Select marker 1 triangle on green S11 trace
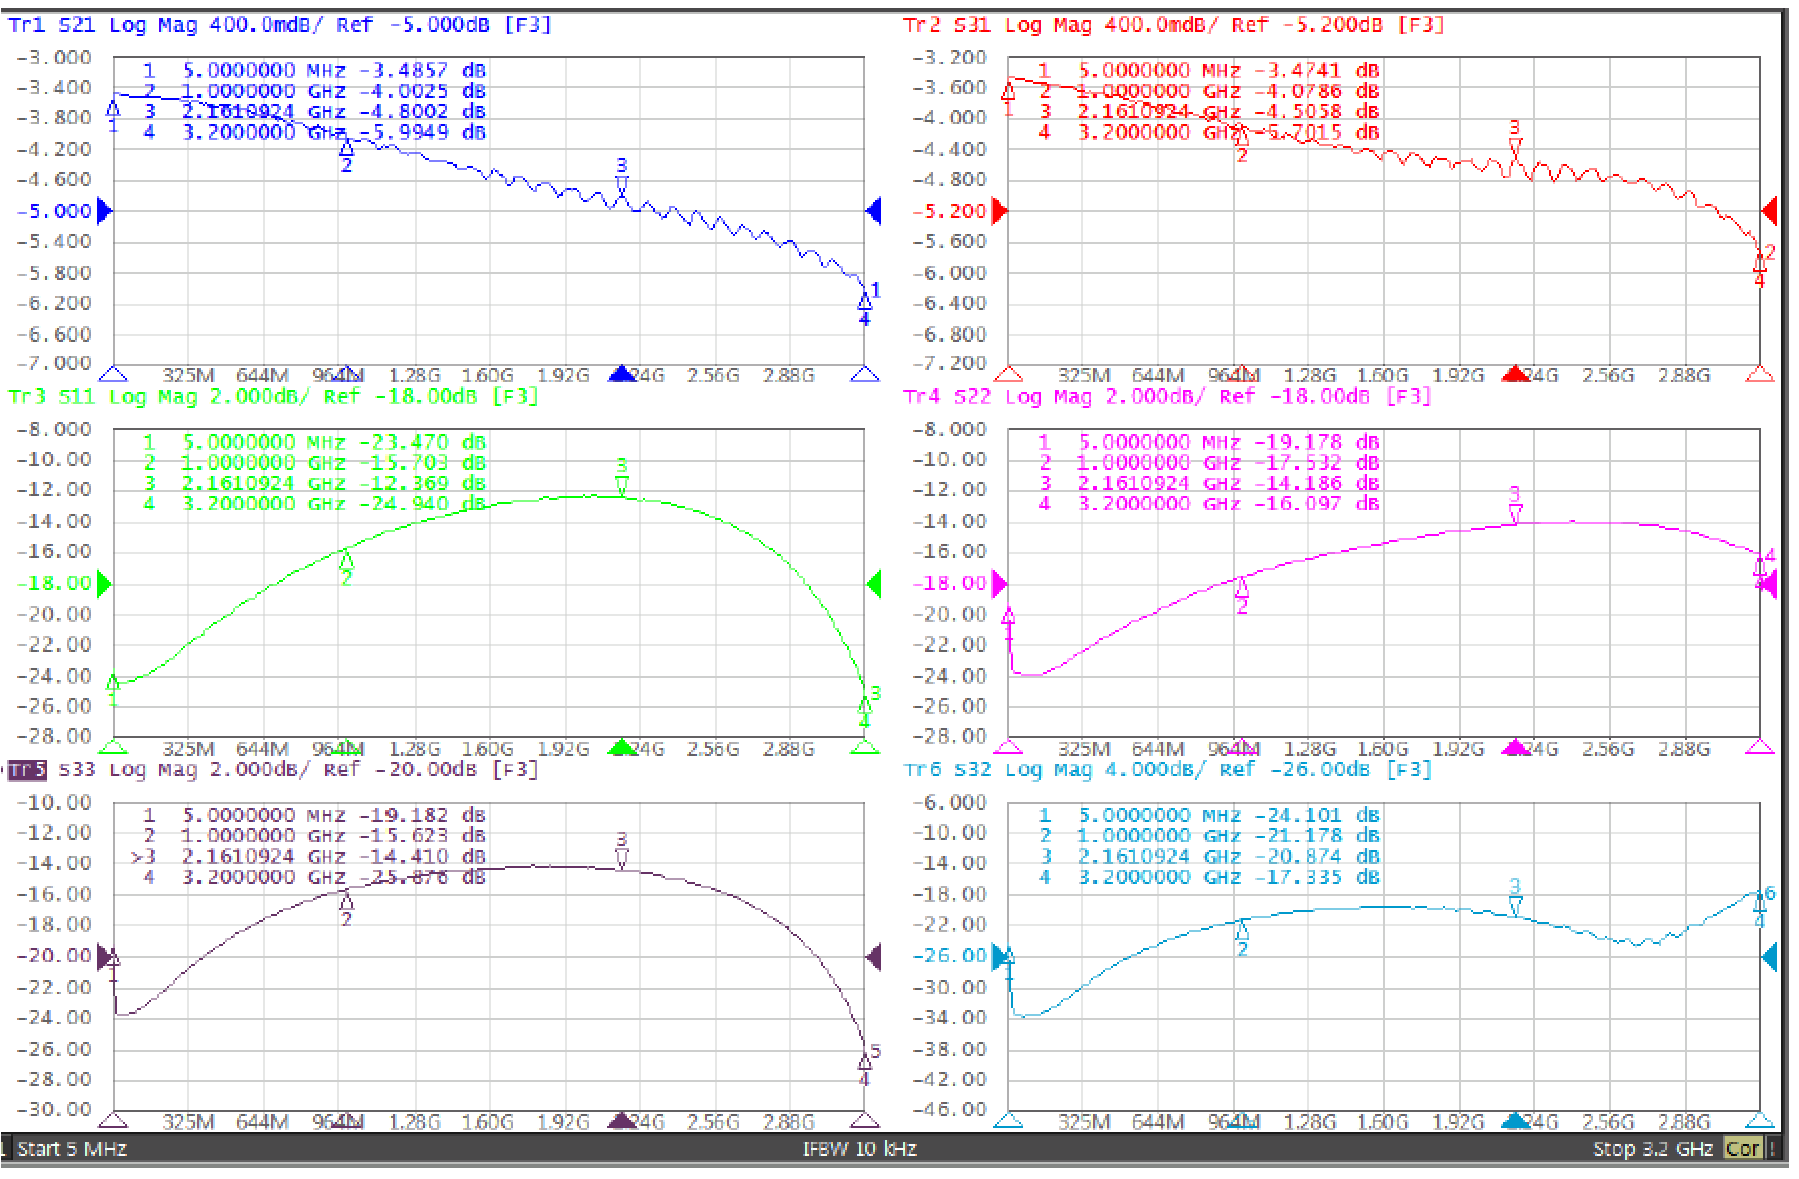 pos(113,682)
